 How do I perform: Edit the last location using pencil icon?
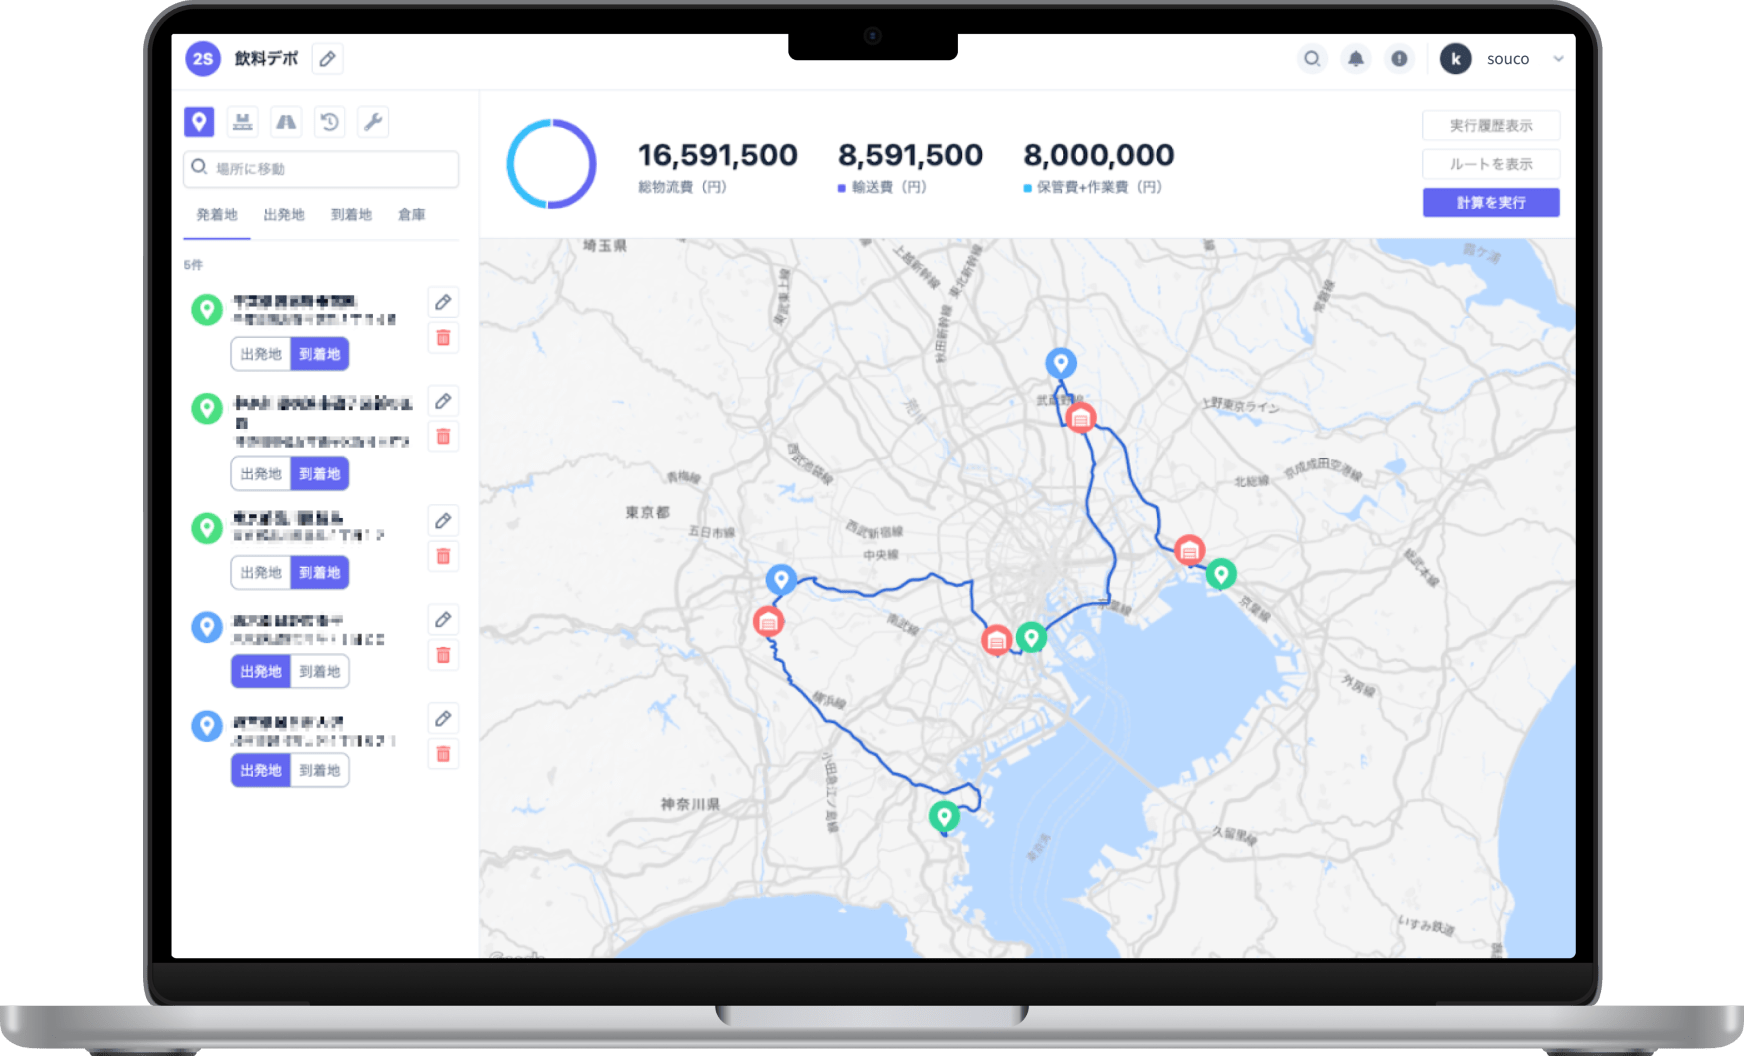[x=443, y=718]
